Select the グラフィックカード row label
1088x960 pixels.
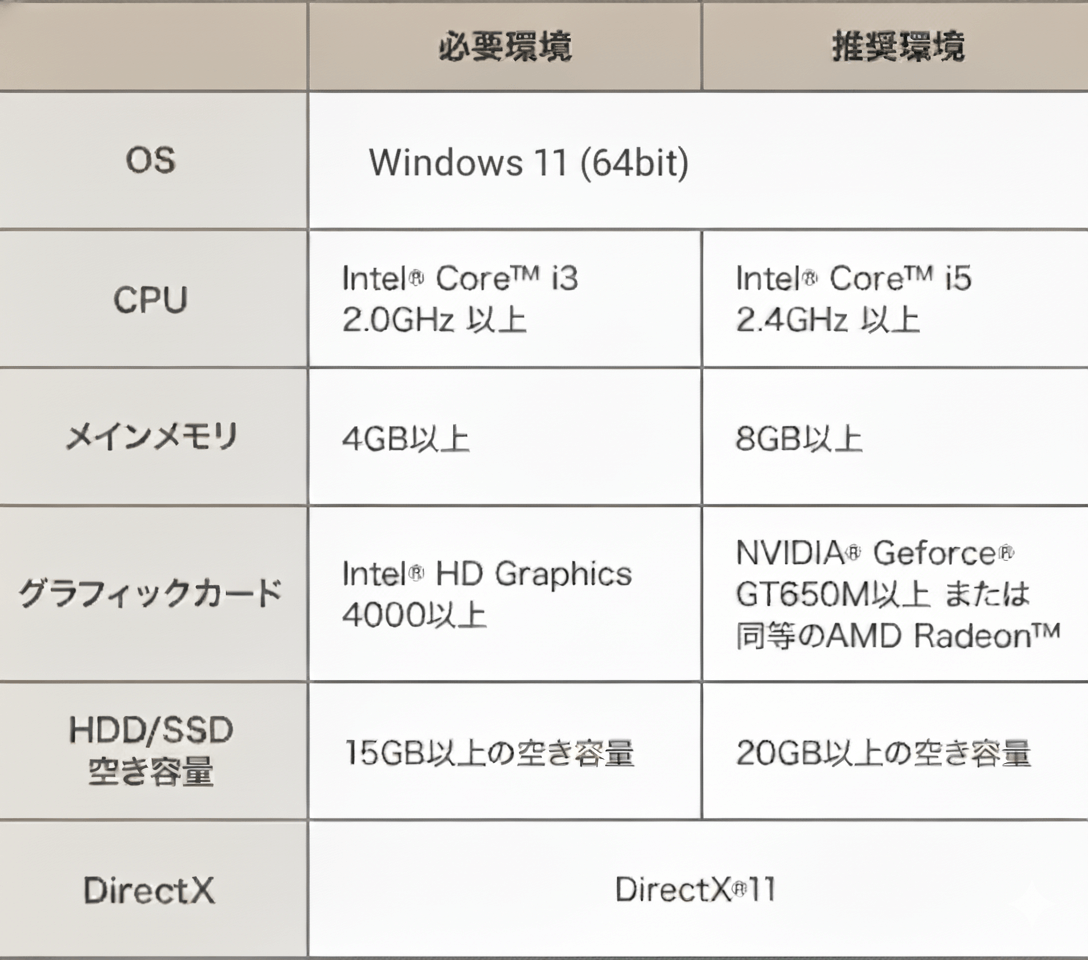150,594
